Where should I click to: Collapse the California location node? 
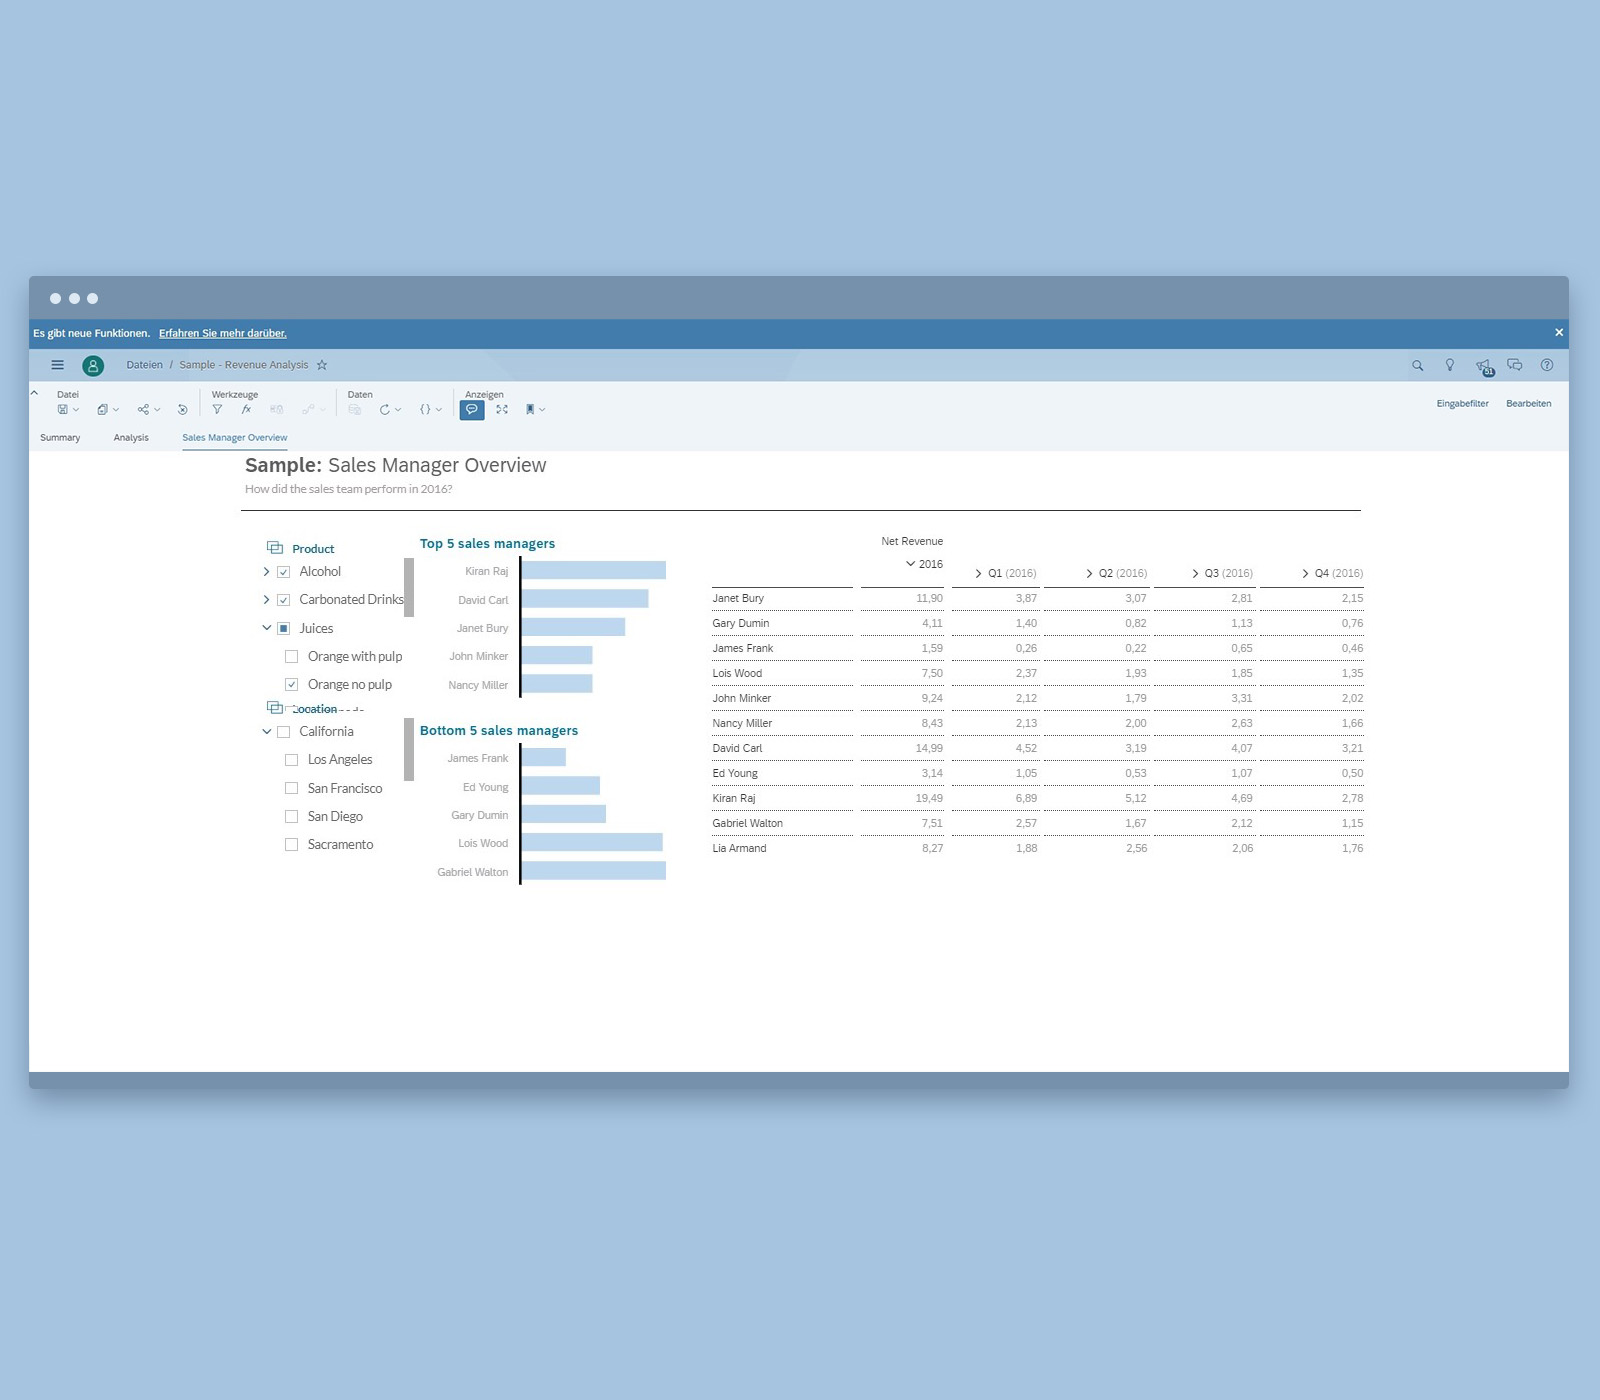267,732
